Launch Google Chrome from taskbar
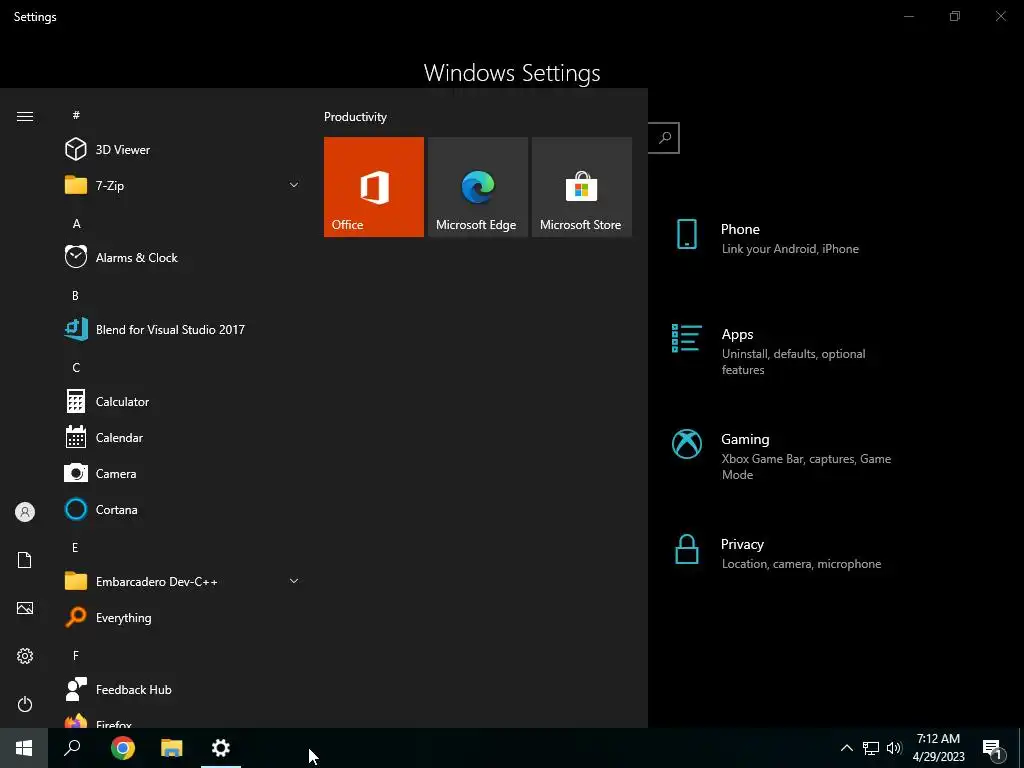 point(123,748)
